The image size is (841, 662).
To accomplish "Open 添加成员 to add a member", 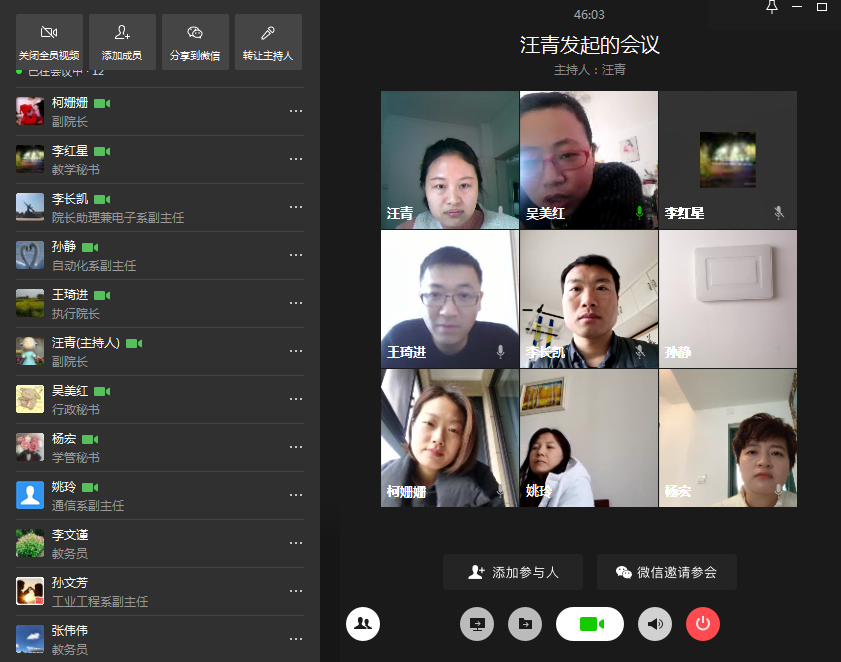I will point(122,42).
